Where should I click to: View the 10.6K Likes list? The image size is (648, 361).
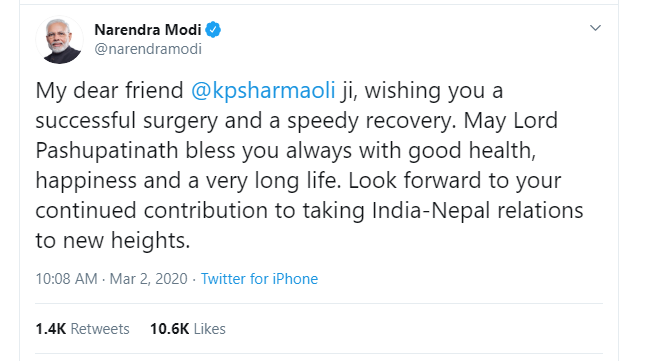[x=188, y=329]
